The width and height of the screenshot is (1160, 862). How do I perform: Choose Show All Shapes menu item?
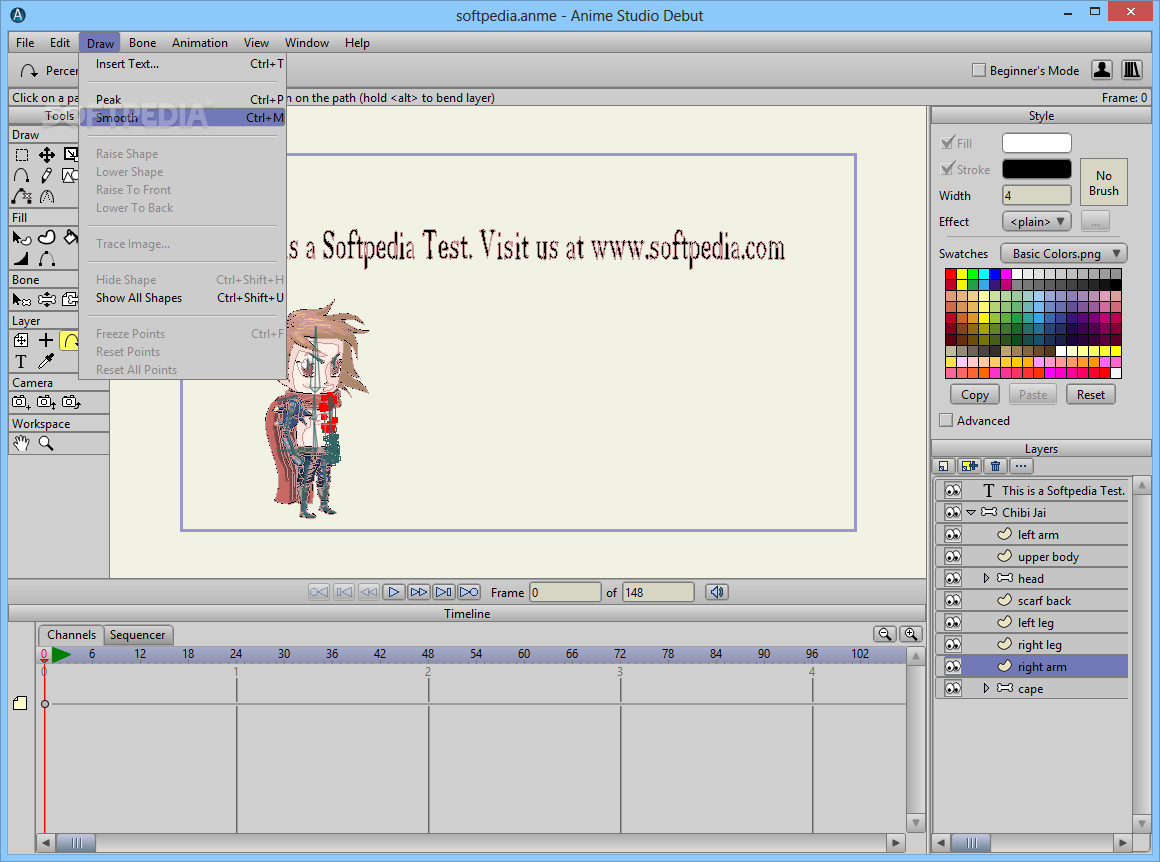pyautogui.click(x=183, y=297)
